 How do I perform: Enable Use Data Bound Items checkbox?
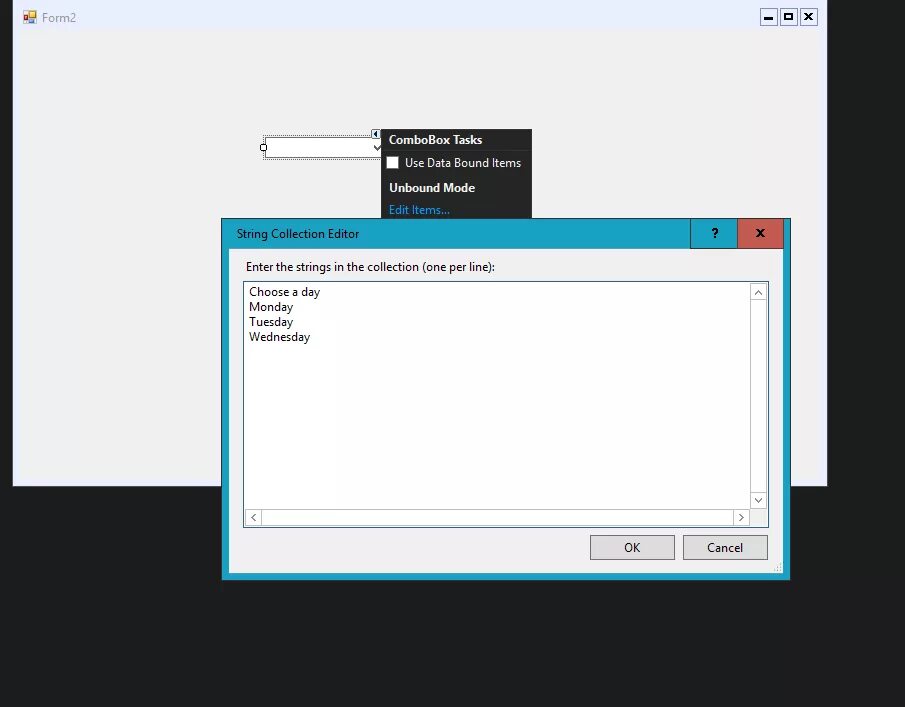point(392,163)
